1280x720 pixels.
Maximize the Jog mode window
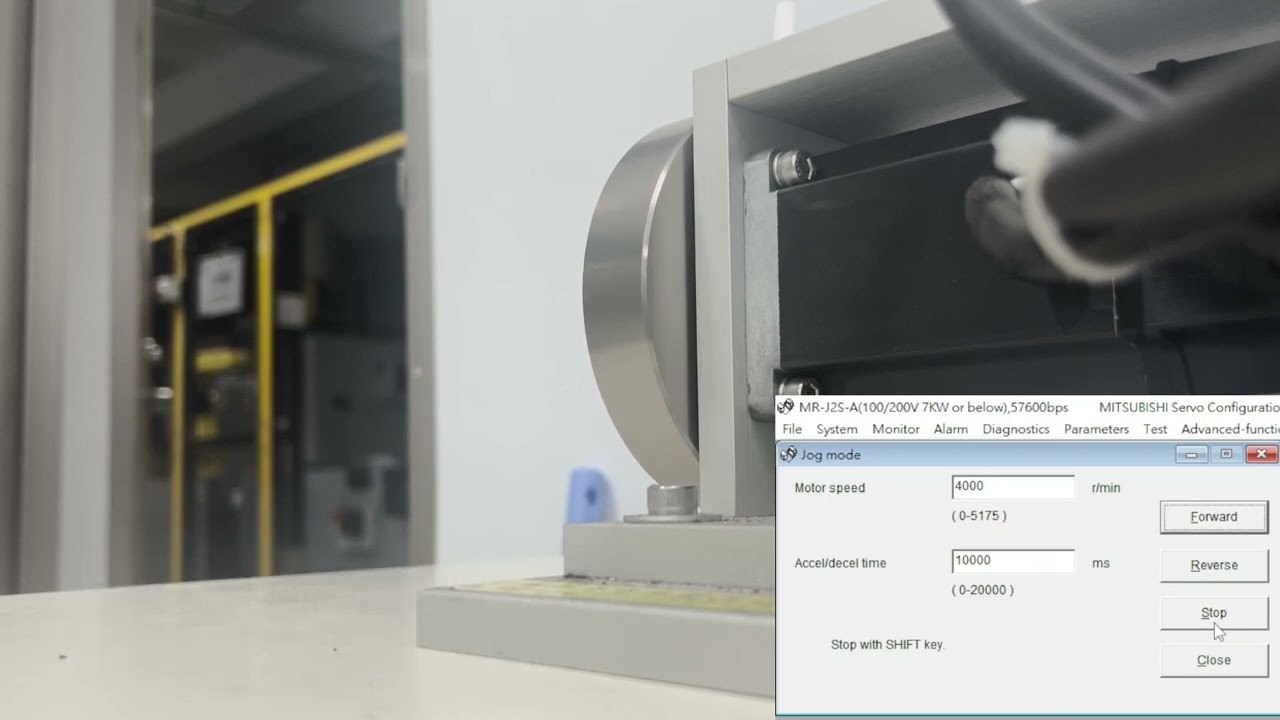click(1226, 454)
